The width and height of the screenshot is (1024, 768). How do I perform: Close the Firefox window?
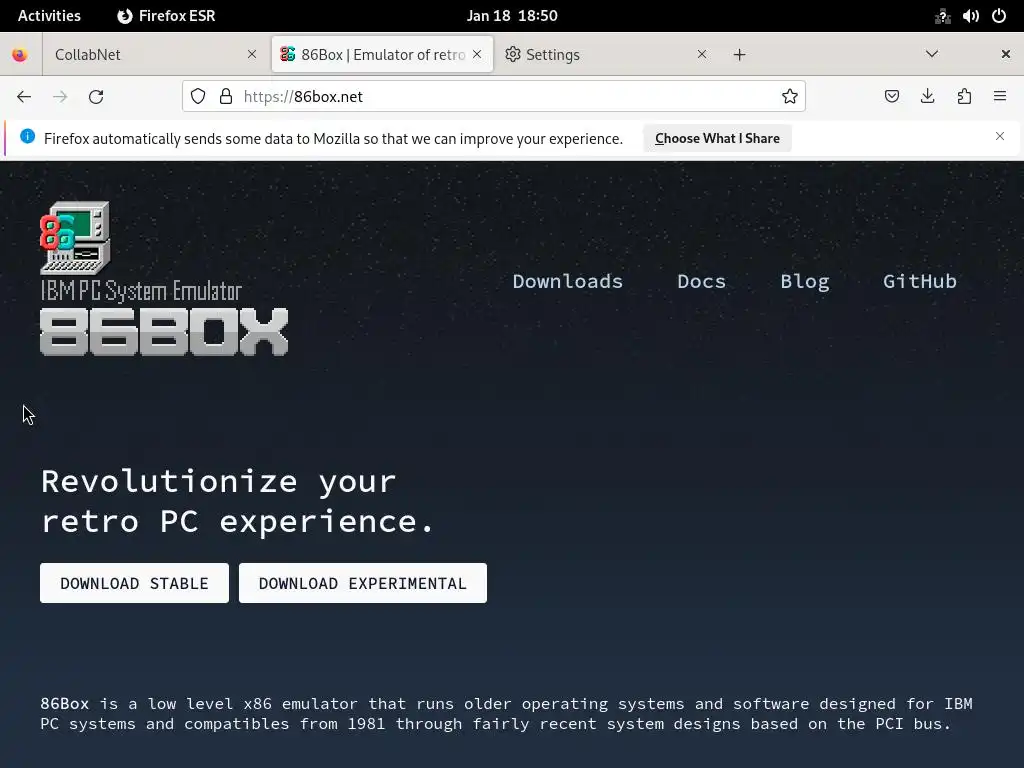tap(1006, 54)
